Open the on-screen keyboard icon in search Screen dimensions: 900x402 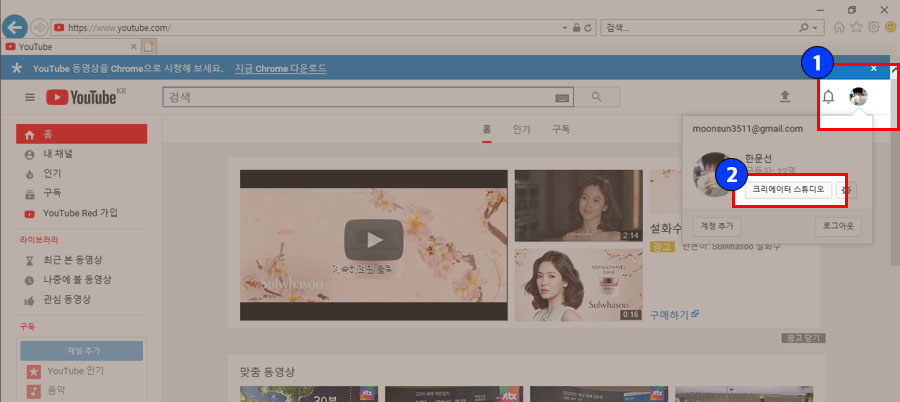pos(564,98)
